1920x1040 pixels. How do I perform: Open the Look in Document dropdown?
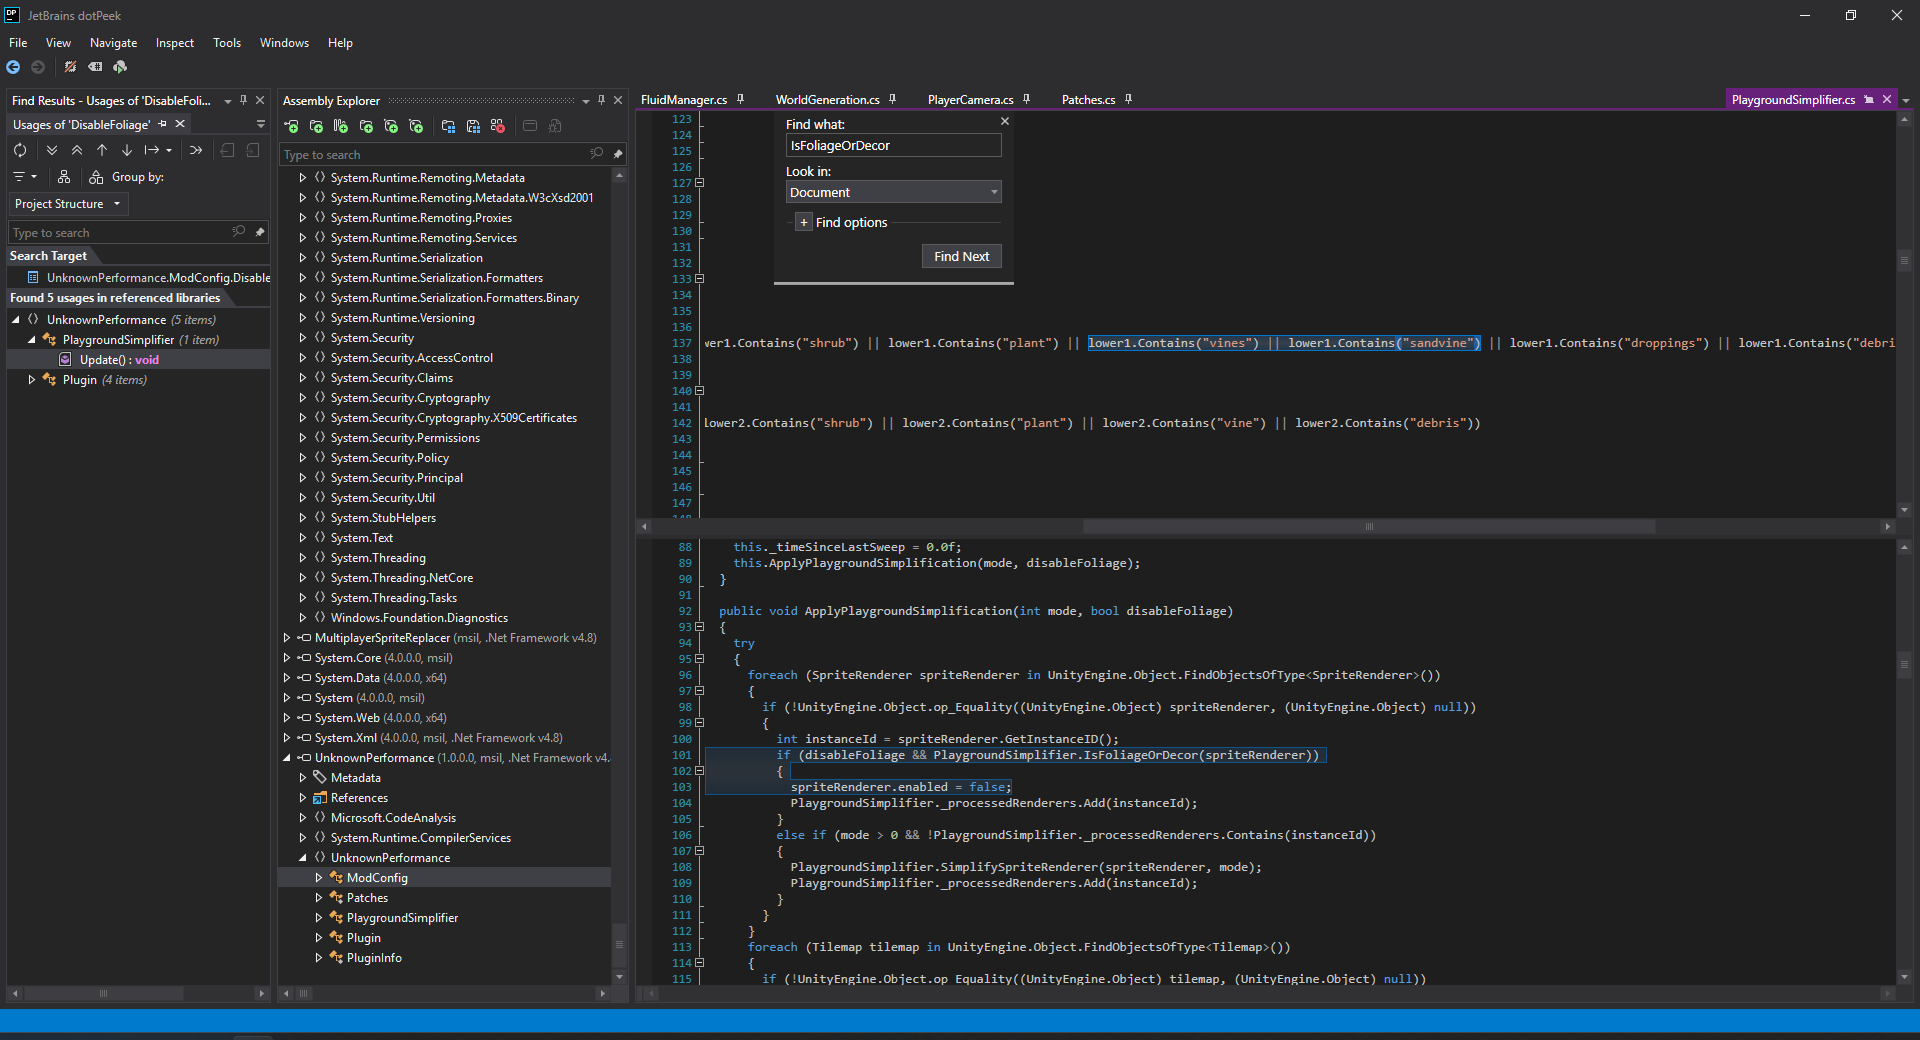893,192
